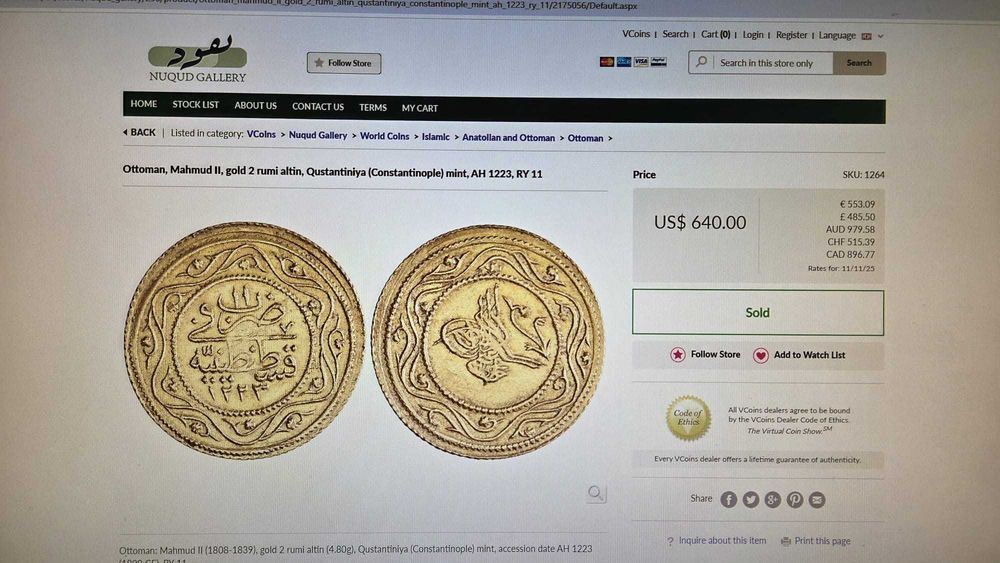The image size is (1000, 563).
Task: Click the Sold status box
Action: click(x=758, y=312)
